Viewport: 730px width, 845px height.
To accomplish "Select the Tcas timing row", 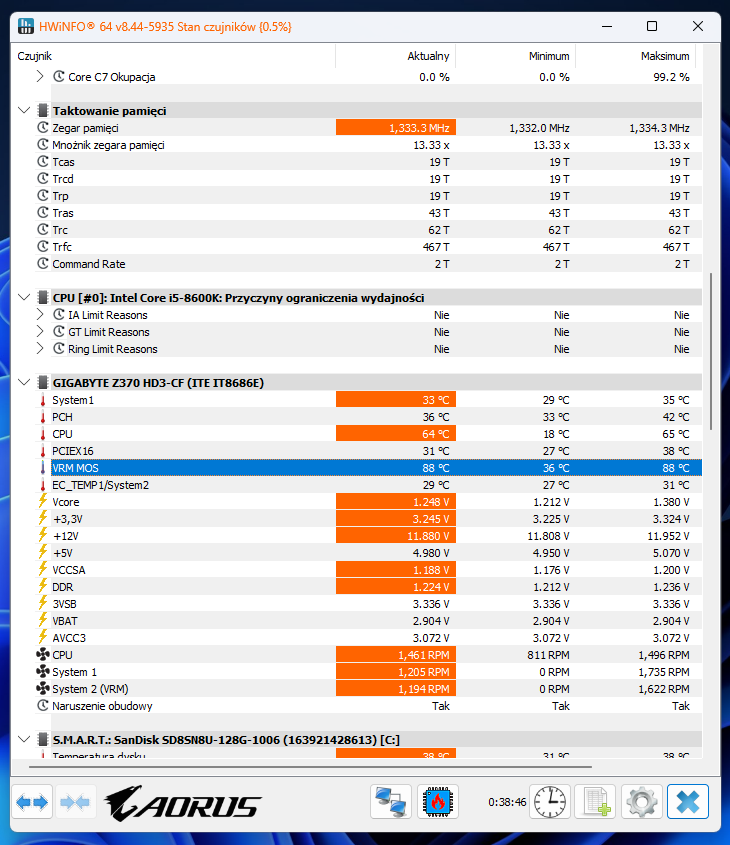I will click(369, 162).
